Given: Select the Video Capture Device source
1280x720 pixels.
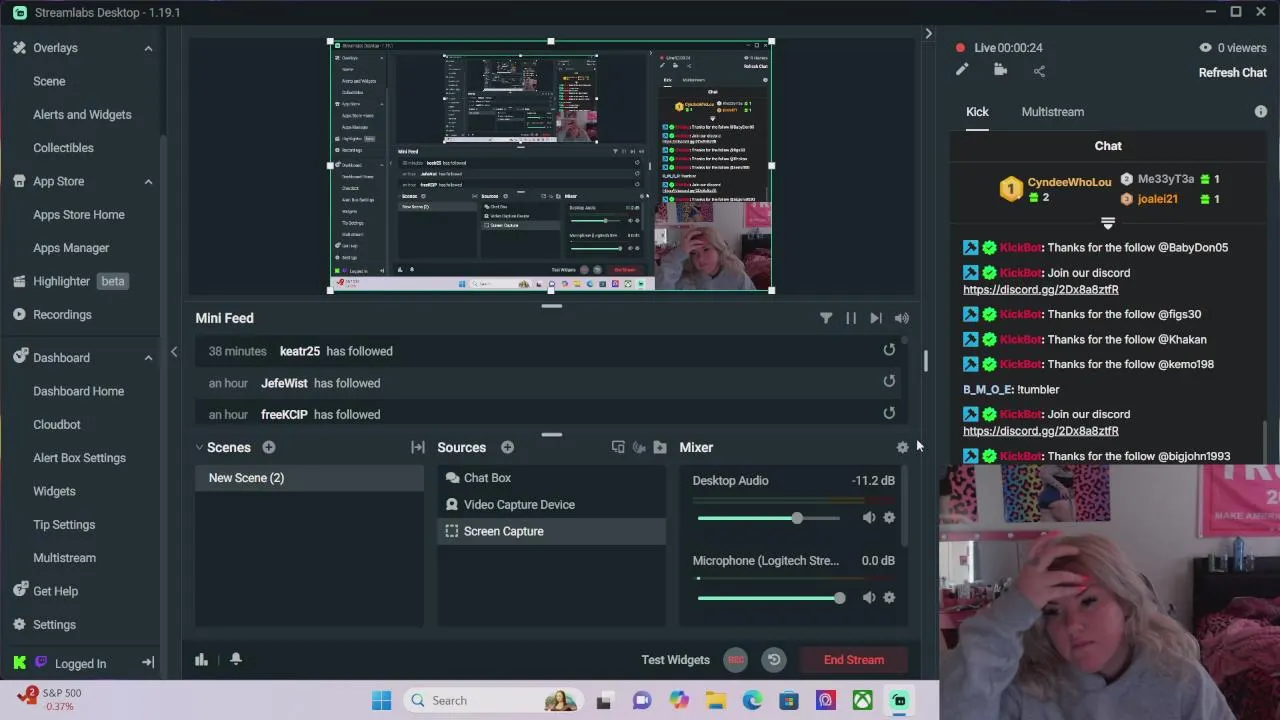Looking at the screenshot, I should coord(552,504).
